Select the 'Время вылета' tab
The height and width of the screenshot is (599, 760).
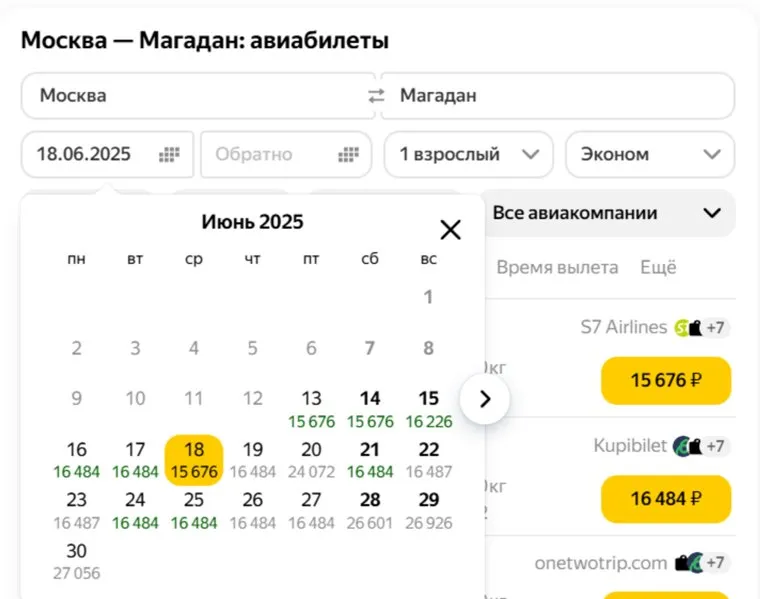point(557,267)
